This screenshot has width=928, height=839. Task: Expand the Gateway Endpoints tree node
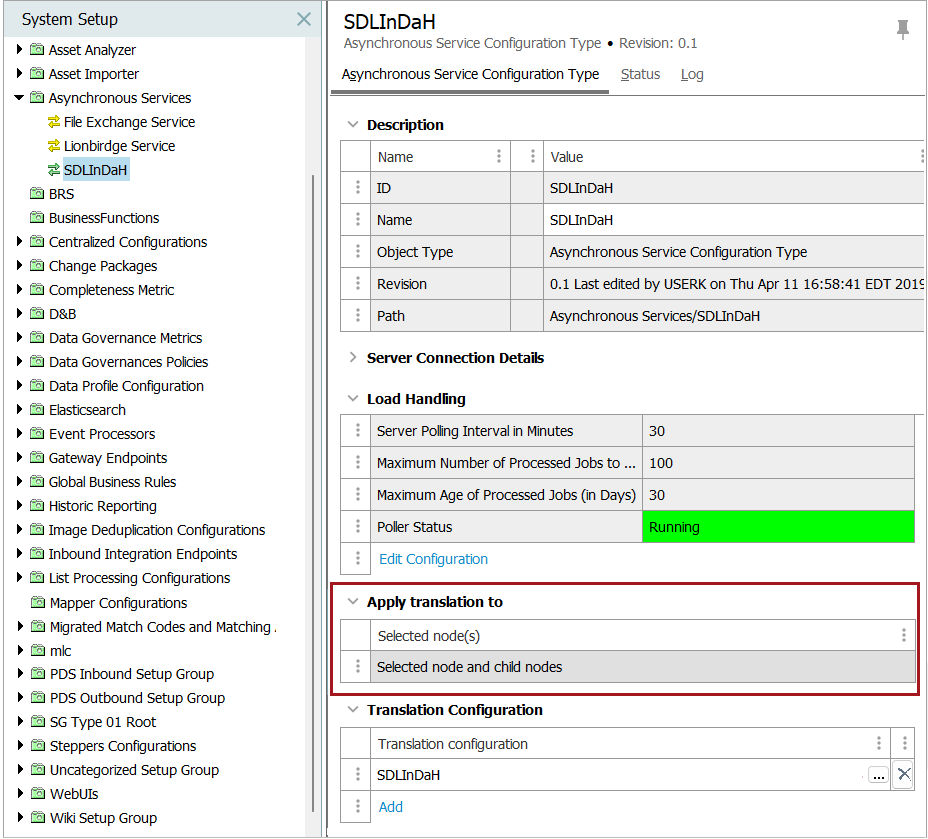tap(19, 458)
